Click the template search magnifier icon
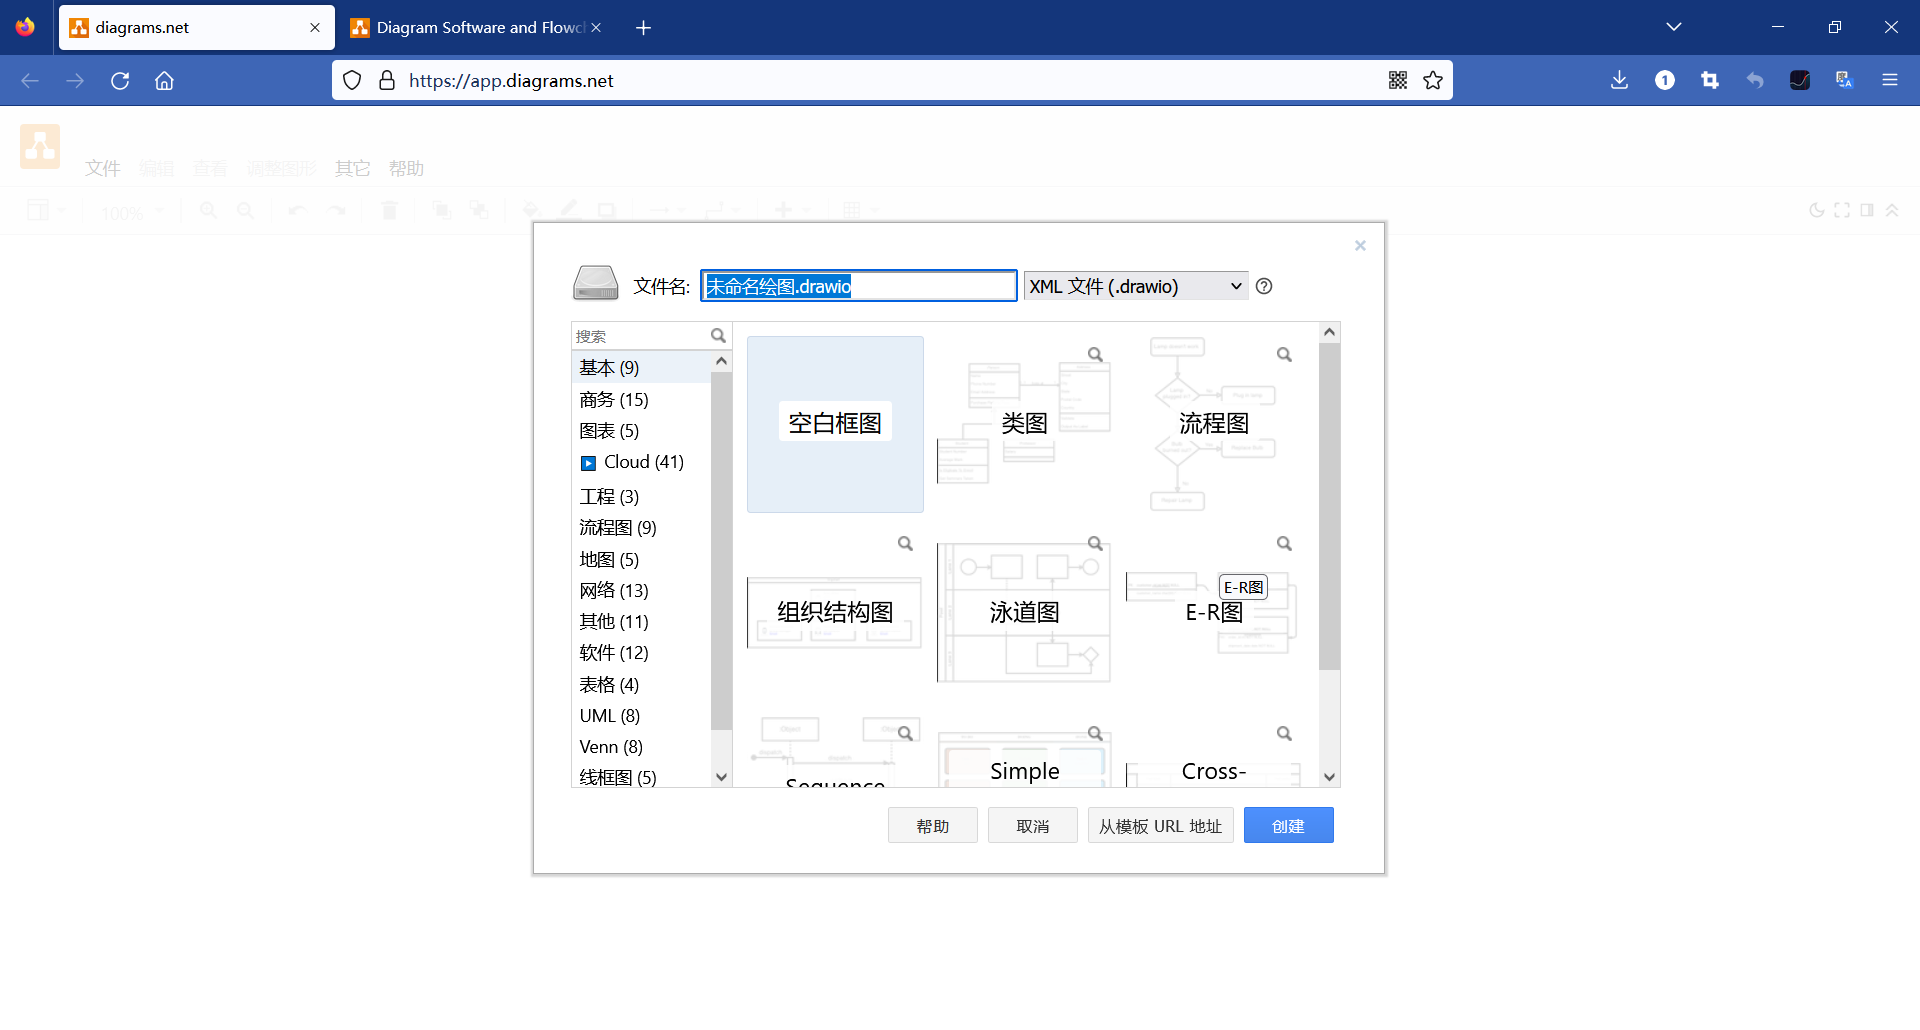The image size is (1920, 1030). click(718, 336)
